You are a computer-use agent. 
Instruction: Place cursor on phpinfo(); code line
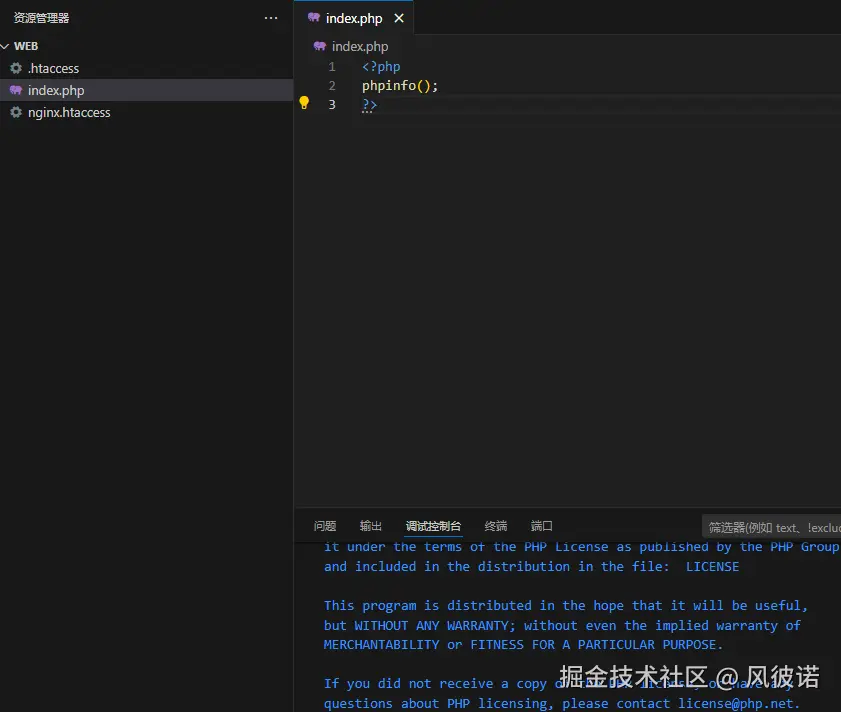click(400, 86)
